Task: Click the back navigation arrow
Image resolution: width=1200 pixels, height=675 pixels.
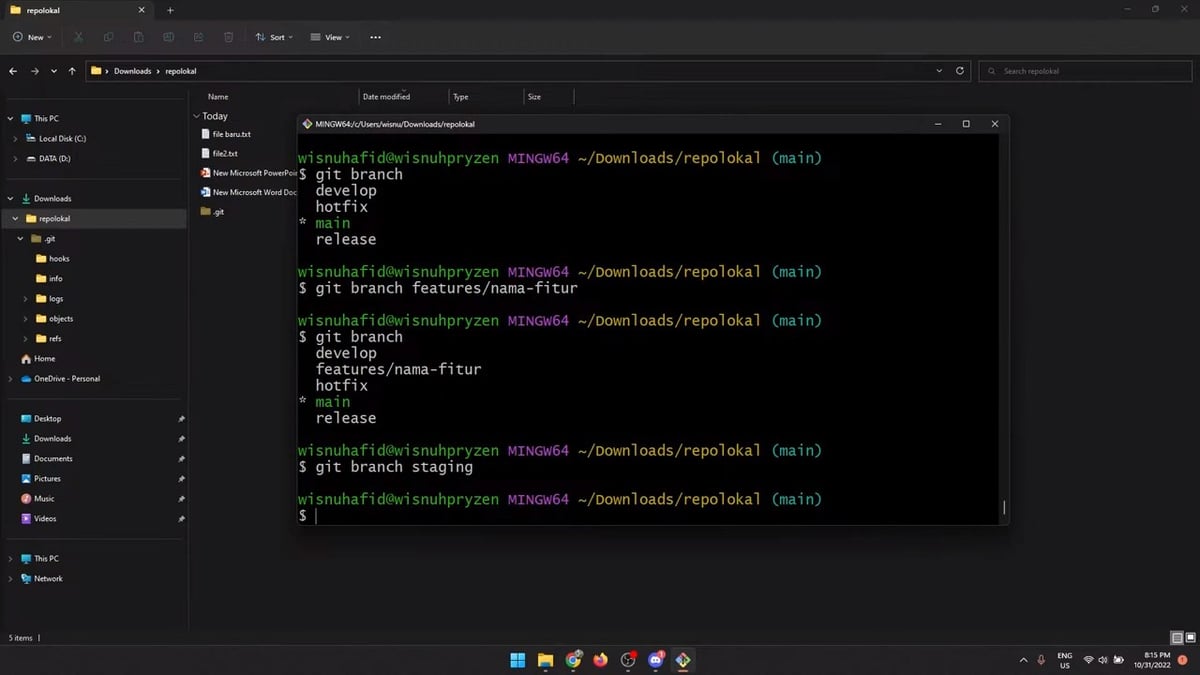Action: coord(13,71)
